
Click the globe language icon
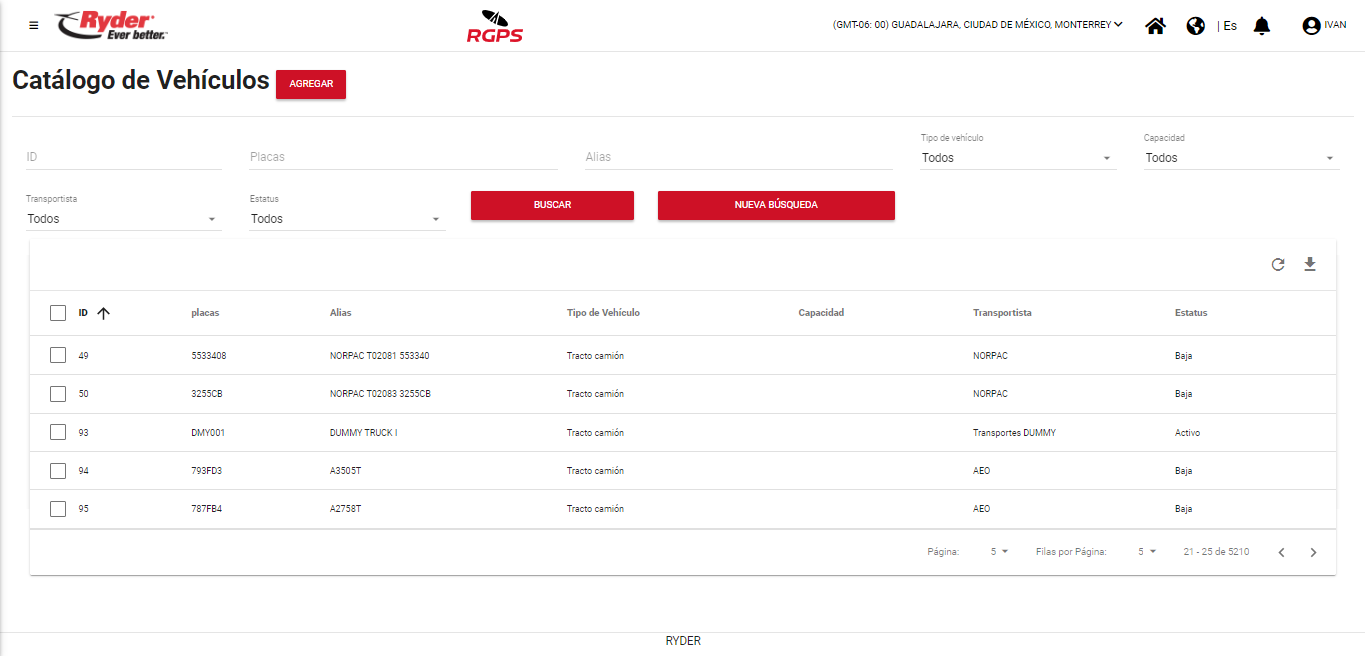(1195, 26)
